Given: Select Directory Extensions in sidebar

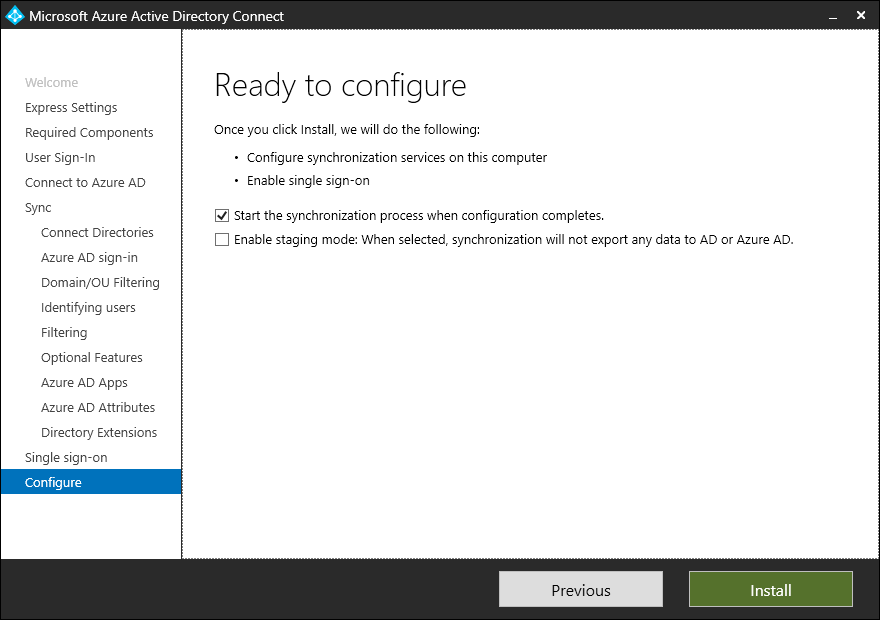Looking at the screenshot, I should point(99,433).
